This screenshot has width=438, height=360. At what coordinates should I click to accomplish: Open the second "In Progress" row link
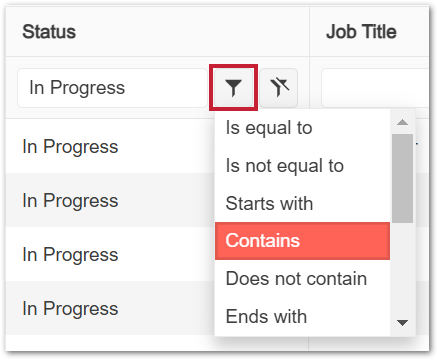tap(70, 201)
